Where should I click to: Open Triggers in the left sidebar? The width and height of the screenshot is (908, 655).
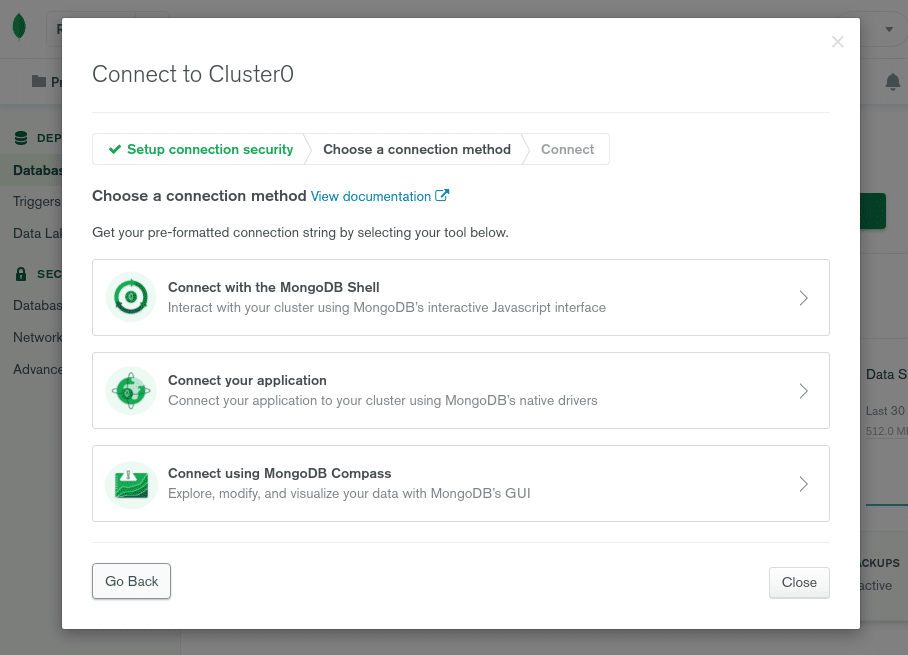tap(36, 201)
